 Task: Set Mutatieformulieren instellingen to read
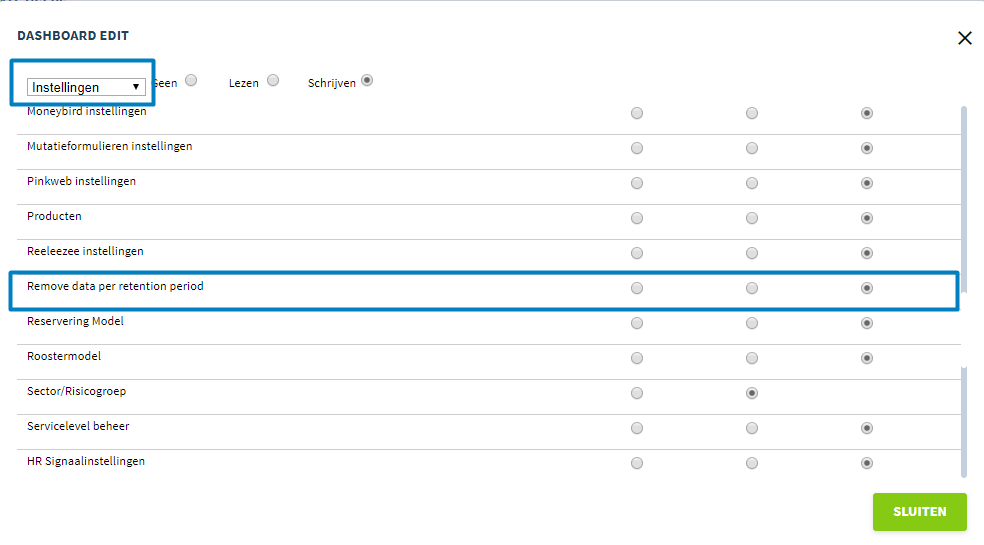(x=752, y=148)
